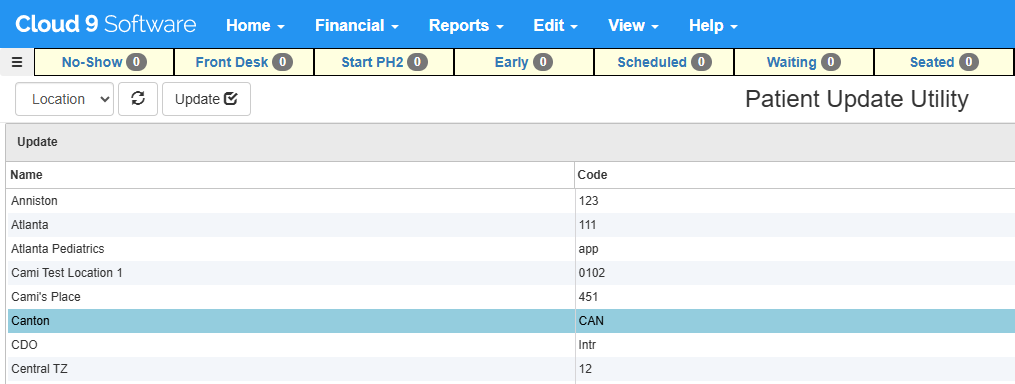The height and width of the screenshot is (384, 1015).
Task: Select the Anniston location row
Action: [x=511, y=201]
